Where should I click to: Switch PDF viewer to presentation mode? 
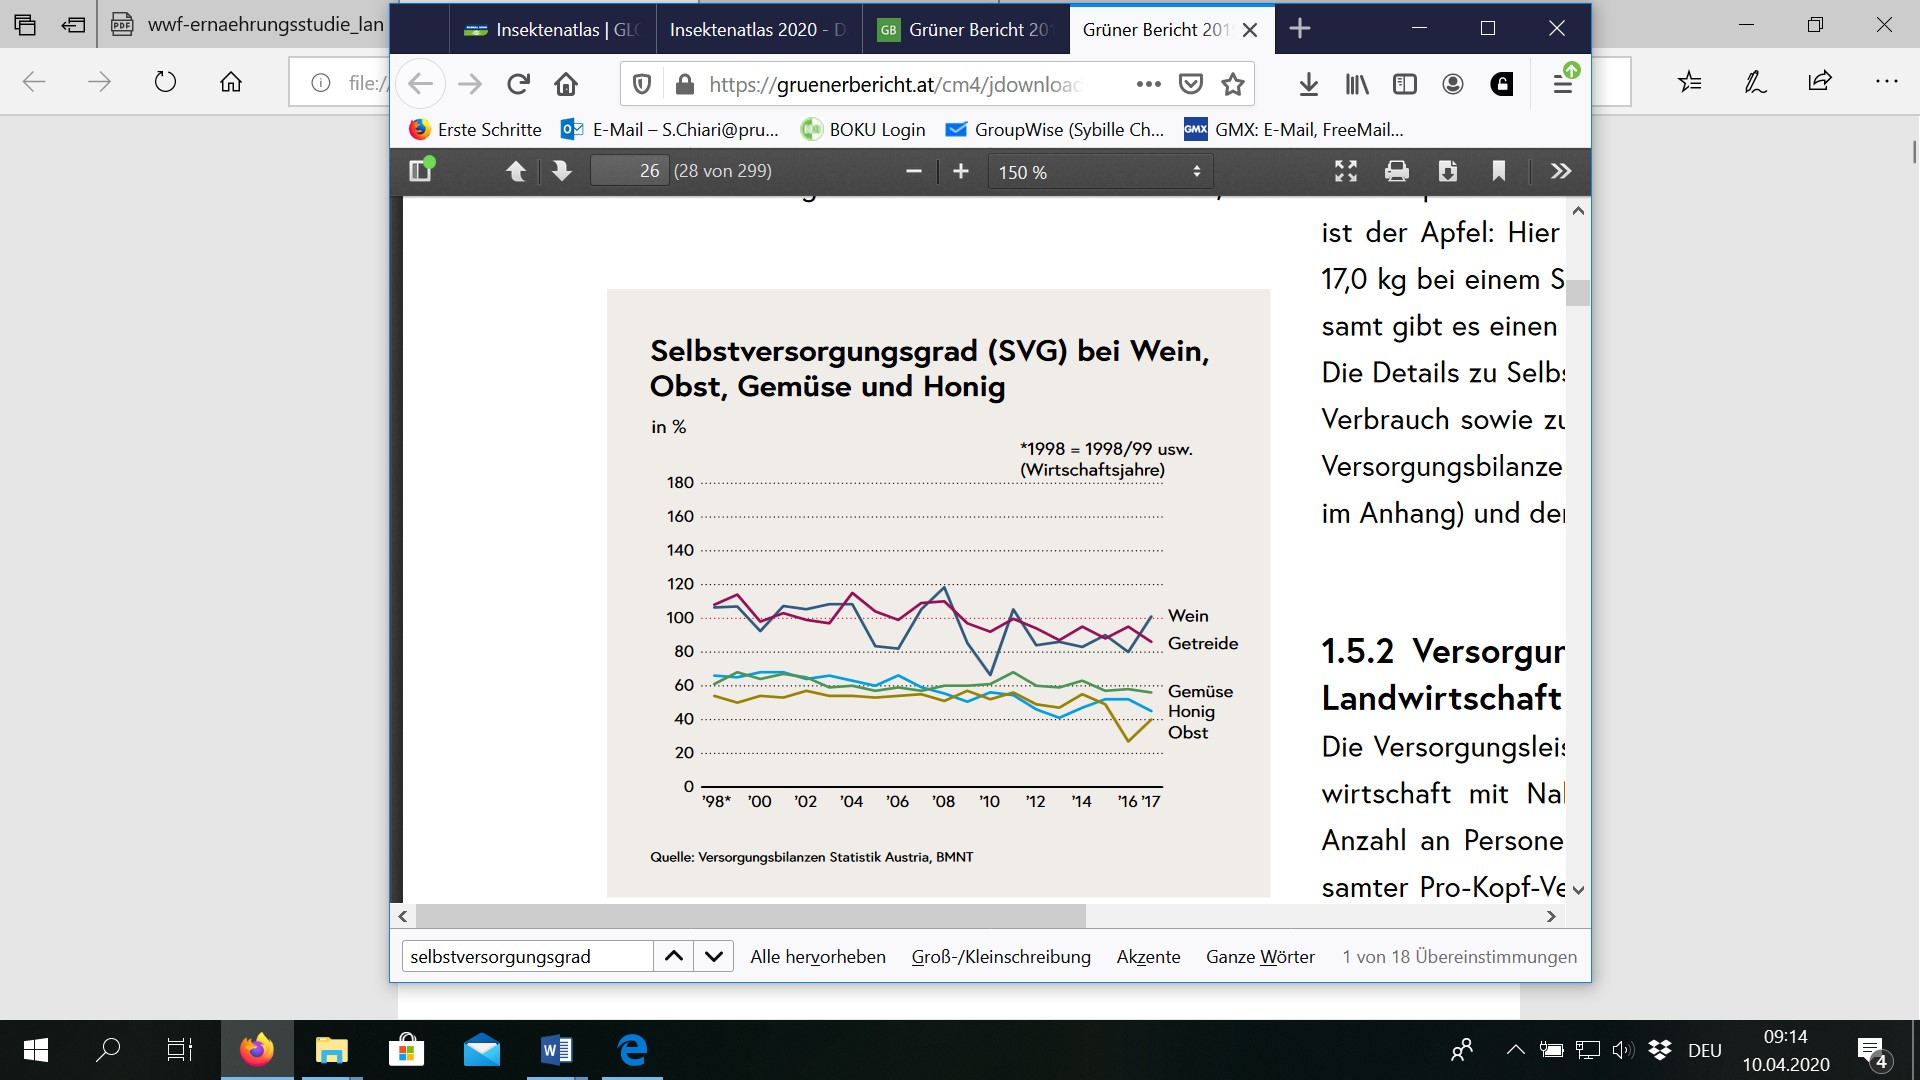1346,171
